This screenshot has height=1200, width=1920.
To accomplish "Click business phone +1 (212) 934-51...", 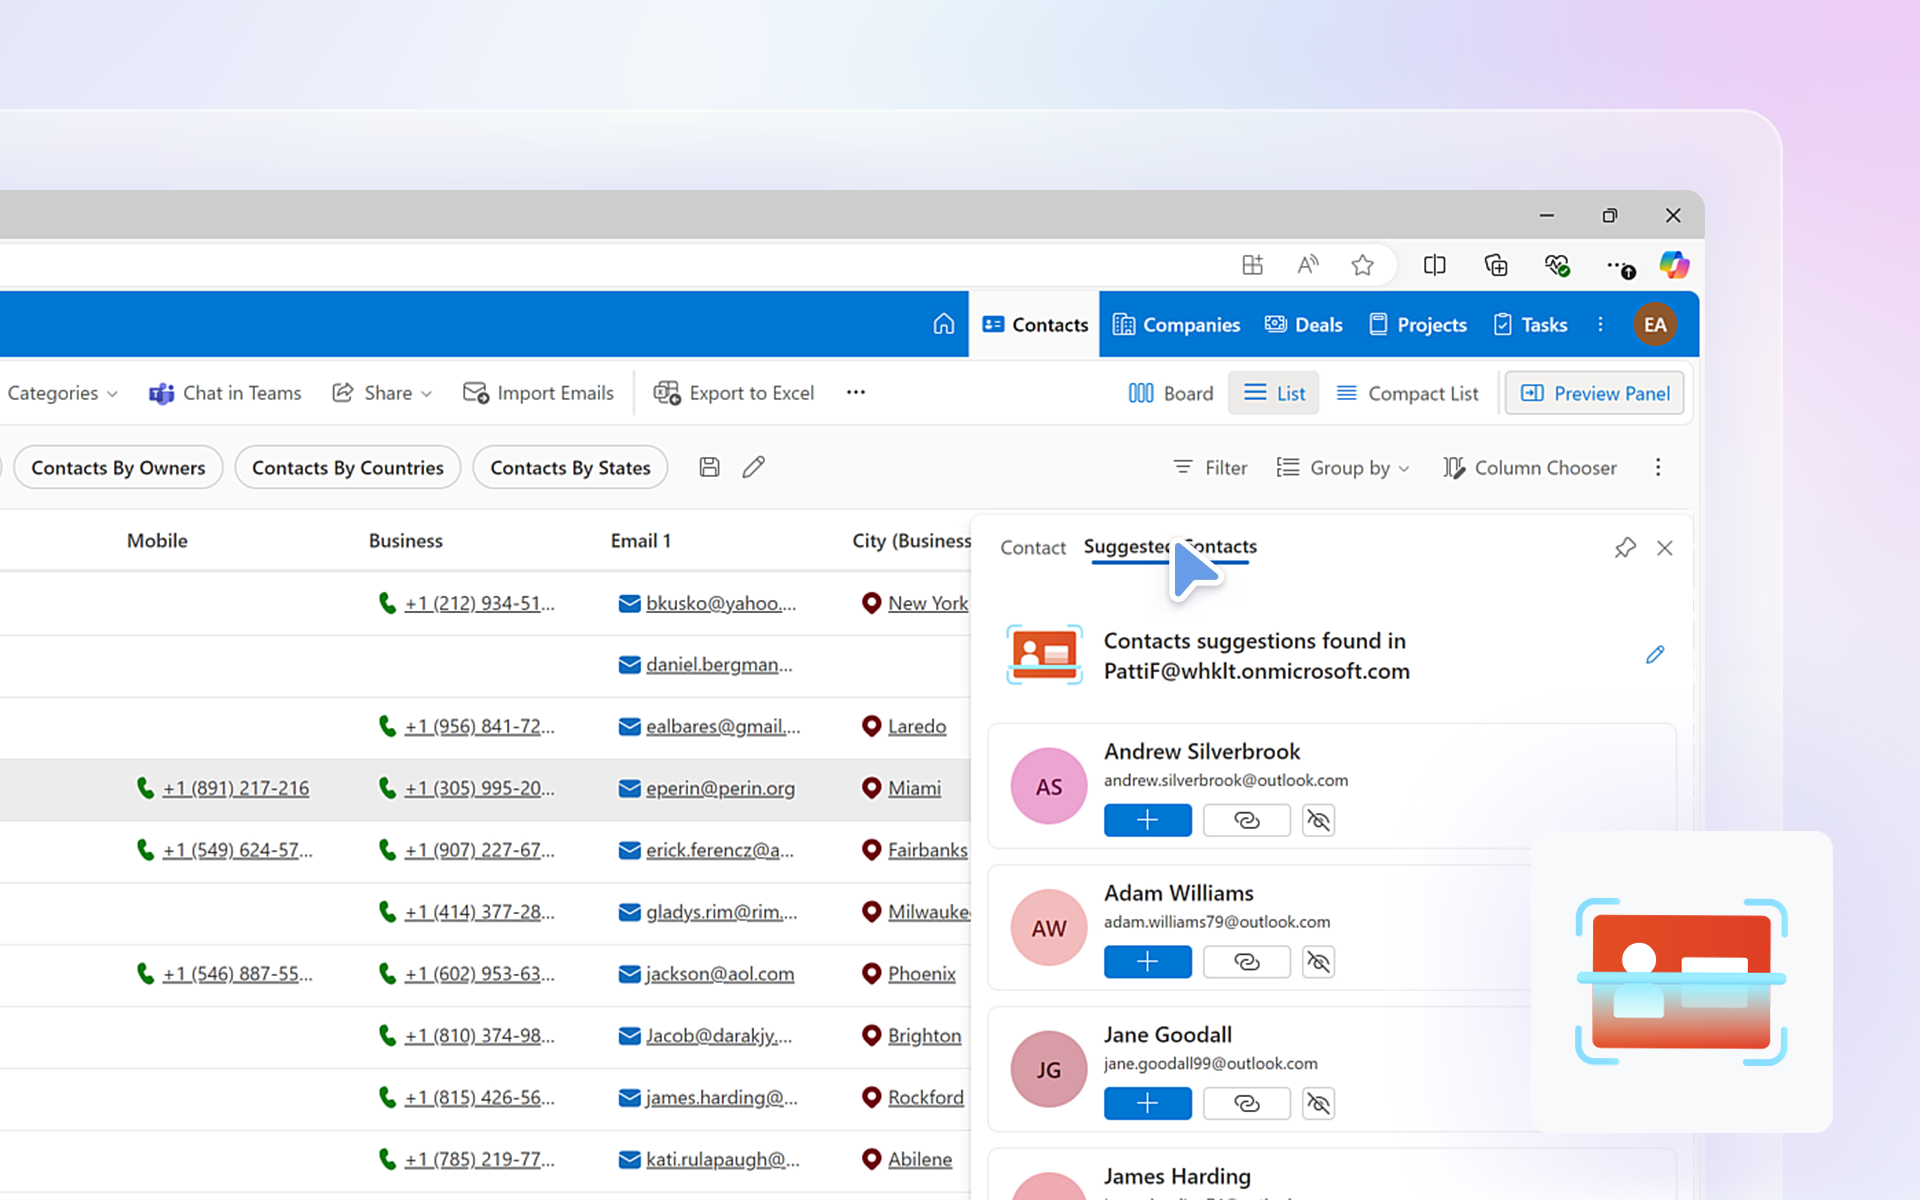I will (x=479, y=603).
